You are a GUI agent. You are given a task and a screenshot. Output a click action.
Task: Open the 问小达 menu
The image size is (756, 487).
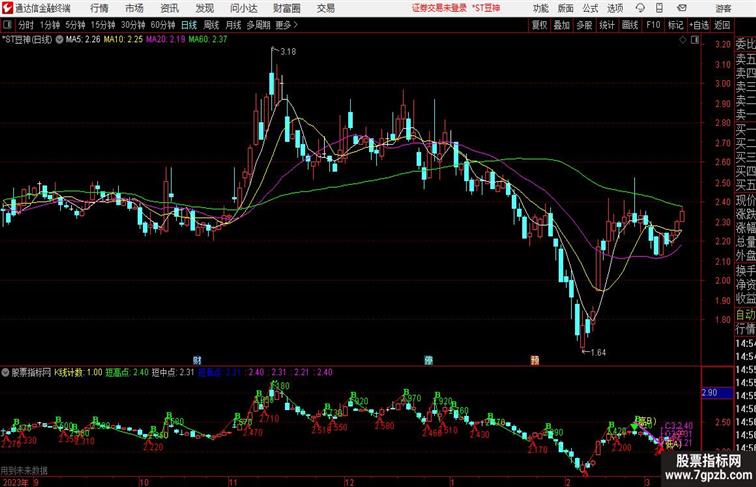tap(244, 8)
